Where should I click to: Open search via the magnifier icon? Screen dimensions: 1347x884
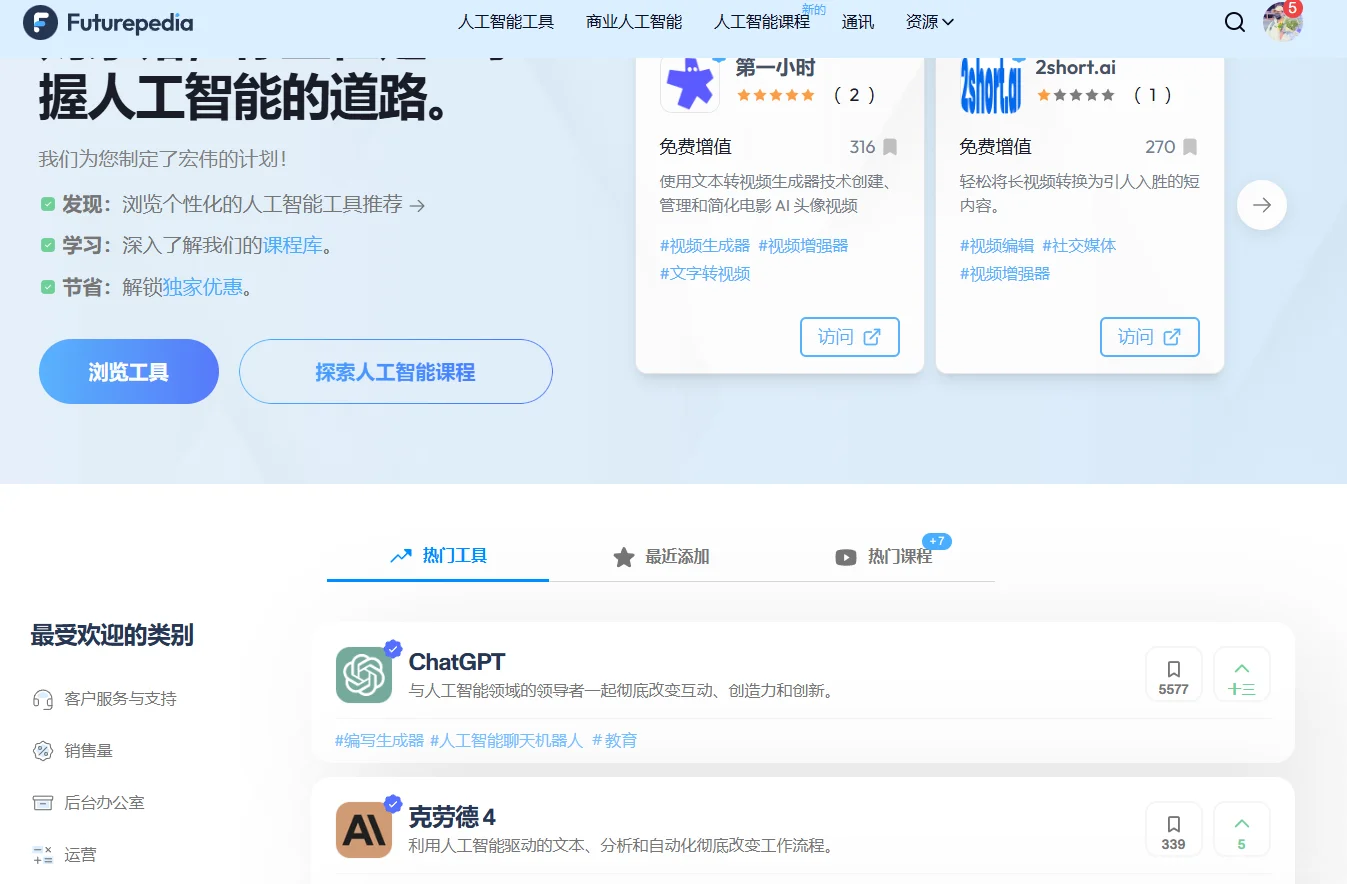coord(1235,21)
